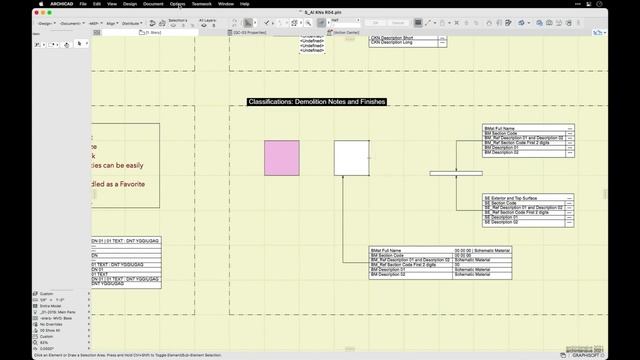Toggle the highlighted trace reference icon
640x360 pixels.
(321, 23)
